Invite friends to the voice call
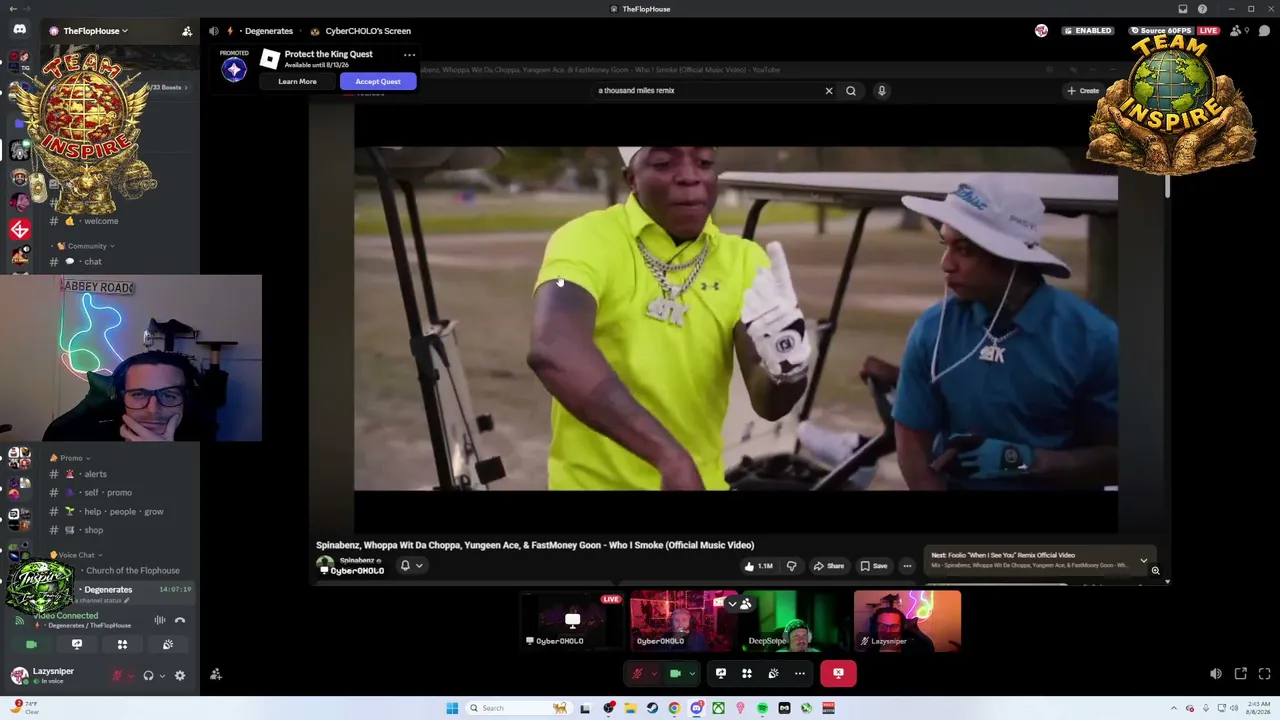The image size is (1280, 720). pyautogui.click(x=216, y=675)
